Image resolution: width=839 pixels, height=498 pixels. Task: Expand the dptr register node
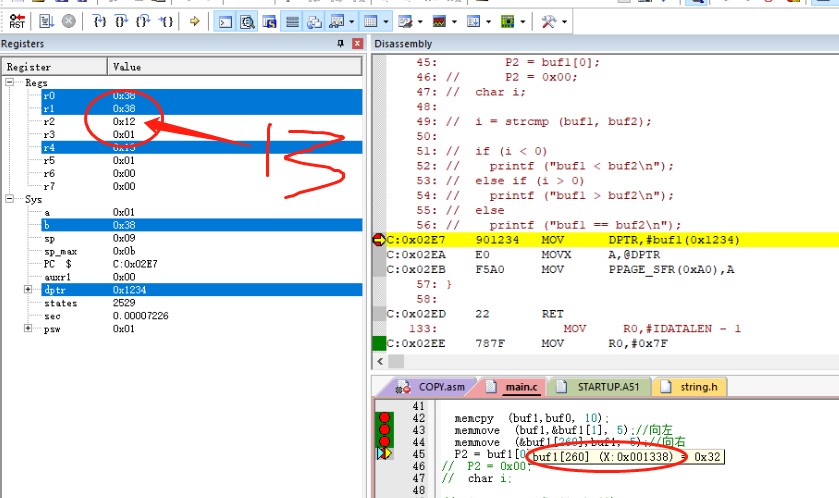pos(28,289)
